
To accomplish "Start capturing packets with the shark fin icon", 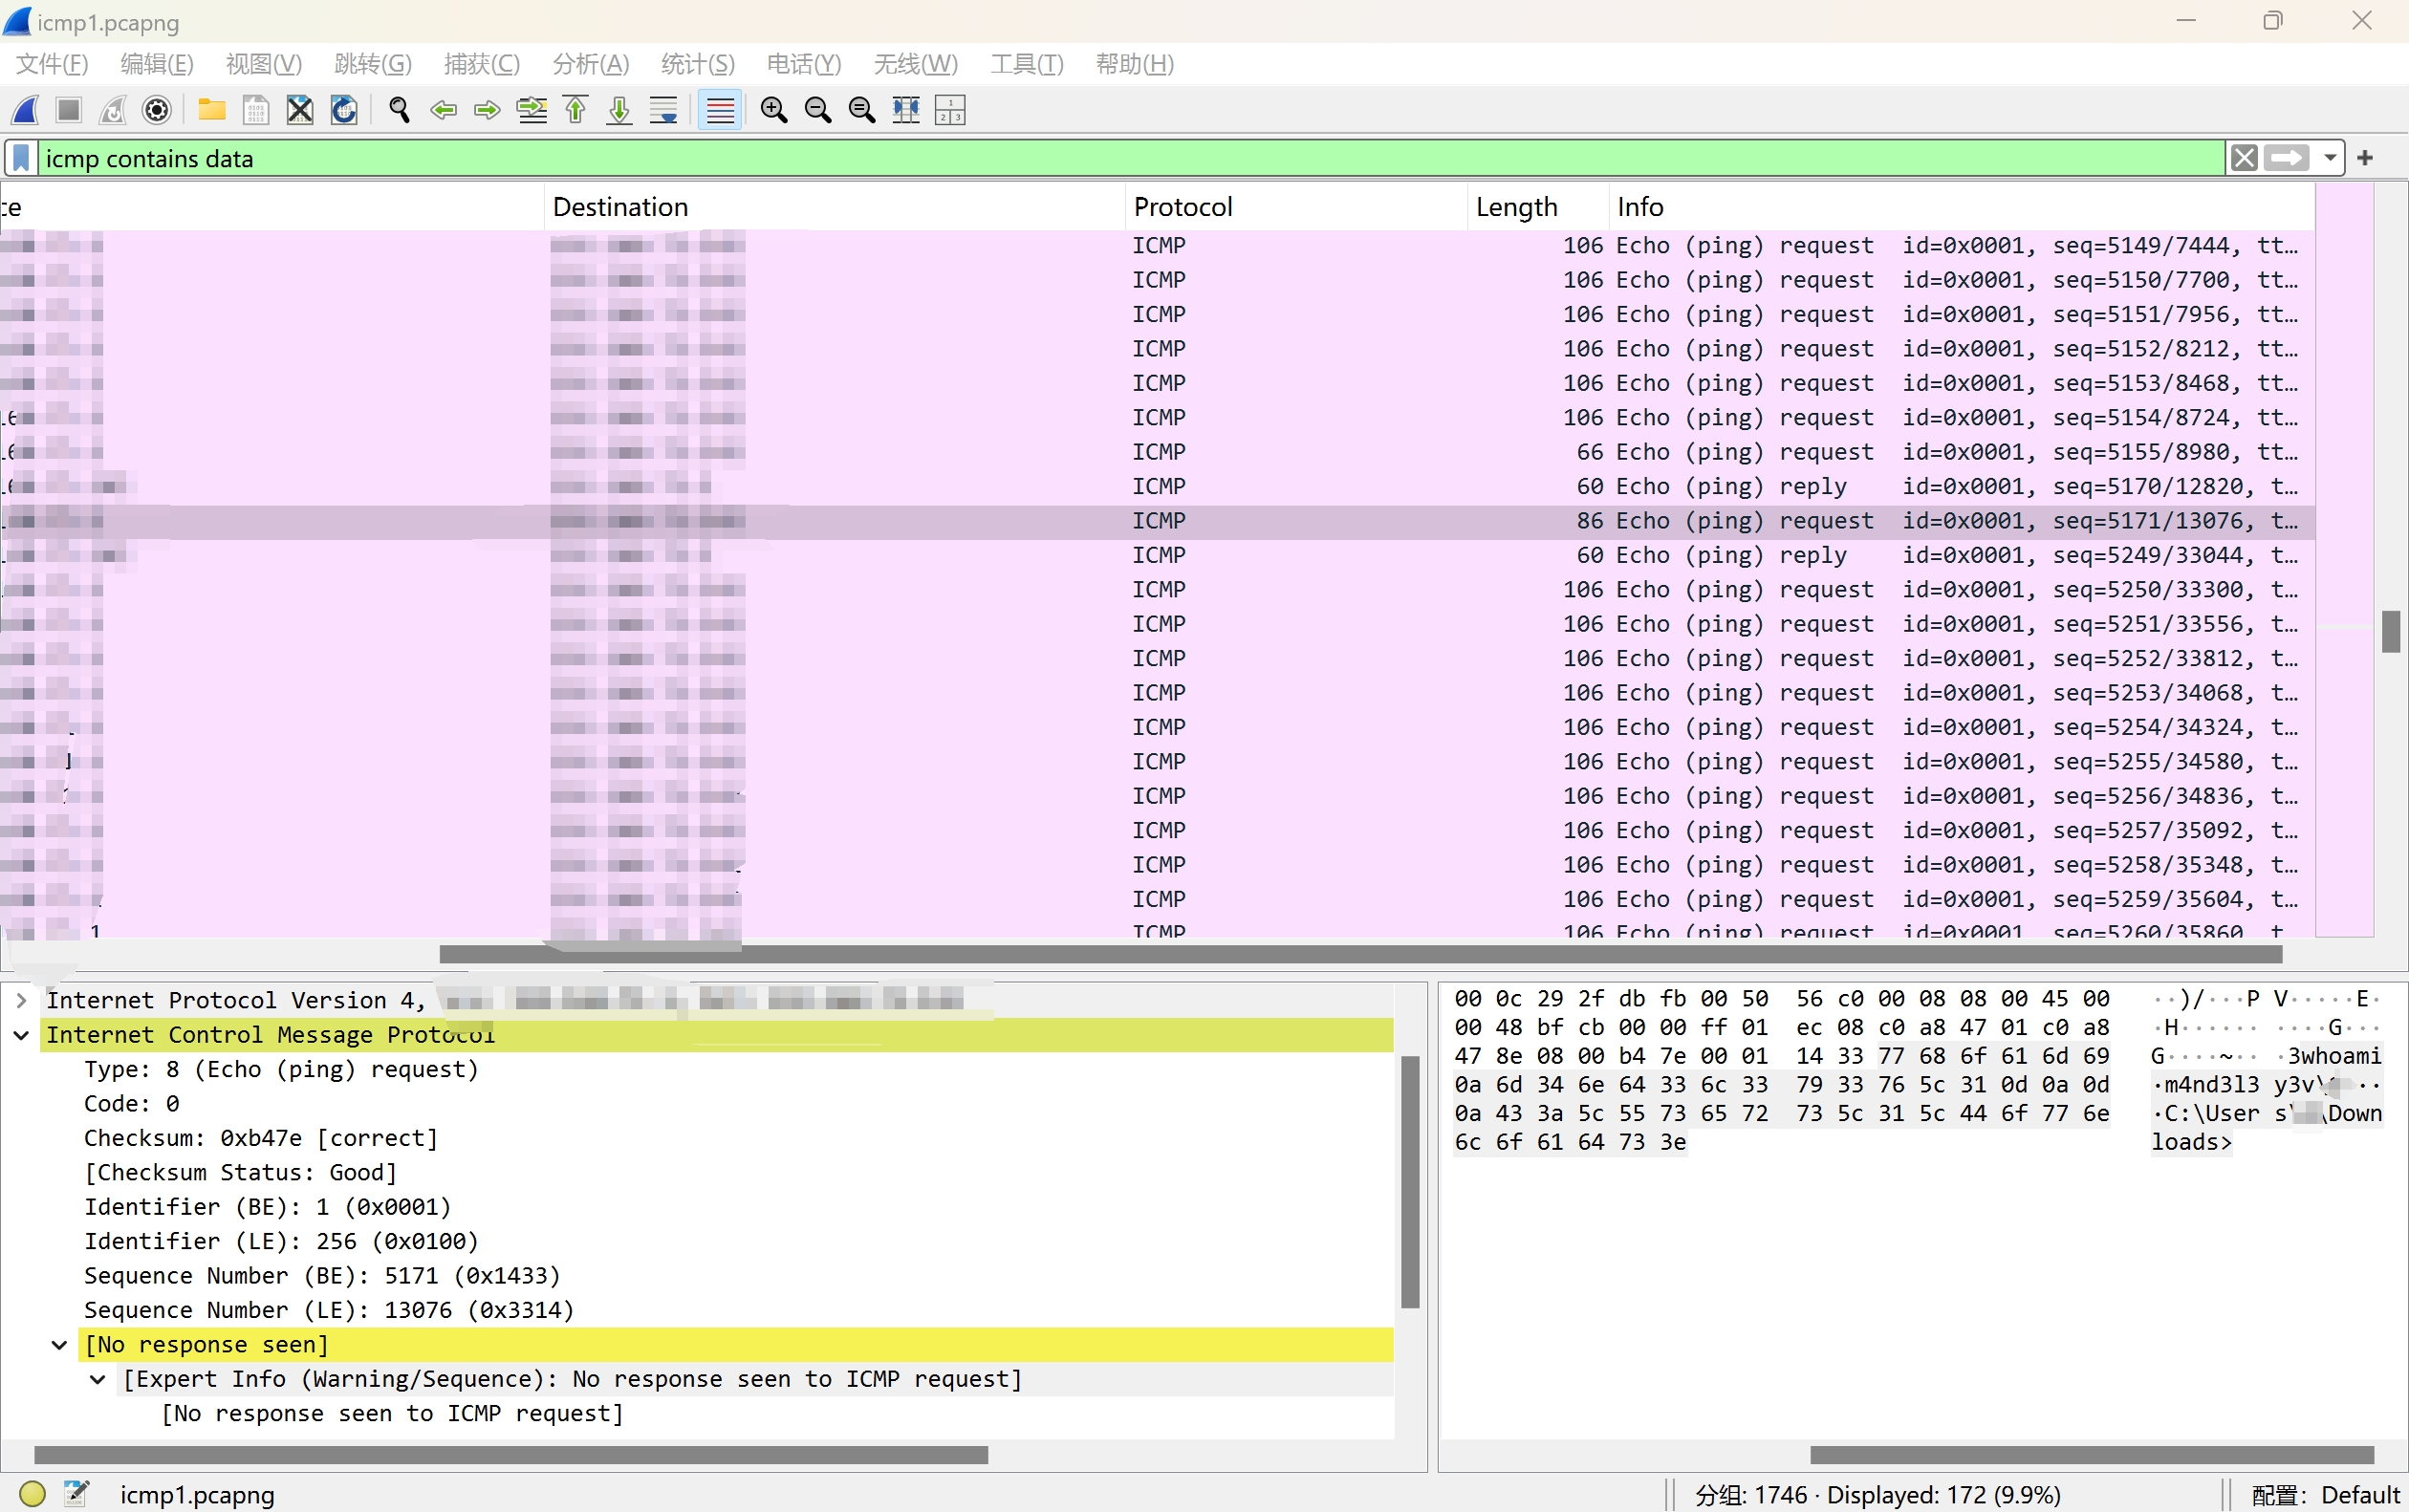I will point(25,110).
